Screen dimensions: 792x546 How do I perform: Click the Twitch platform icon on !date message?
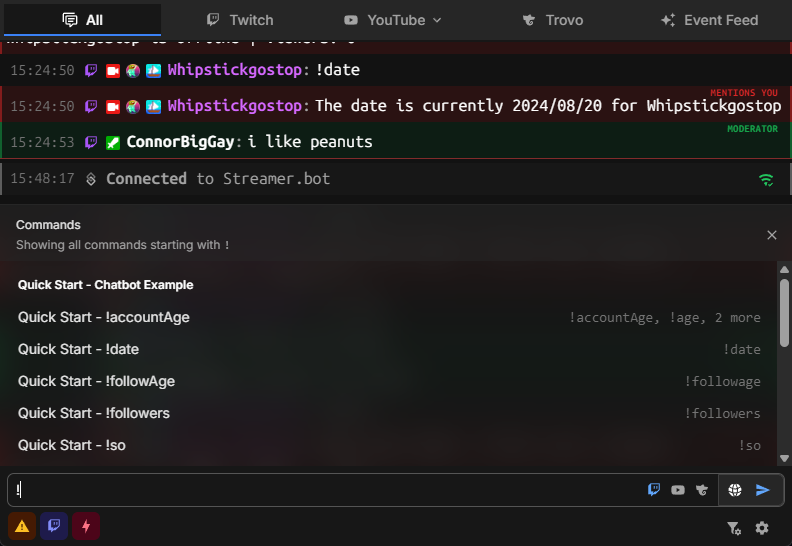pos(91,70)
